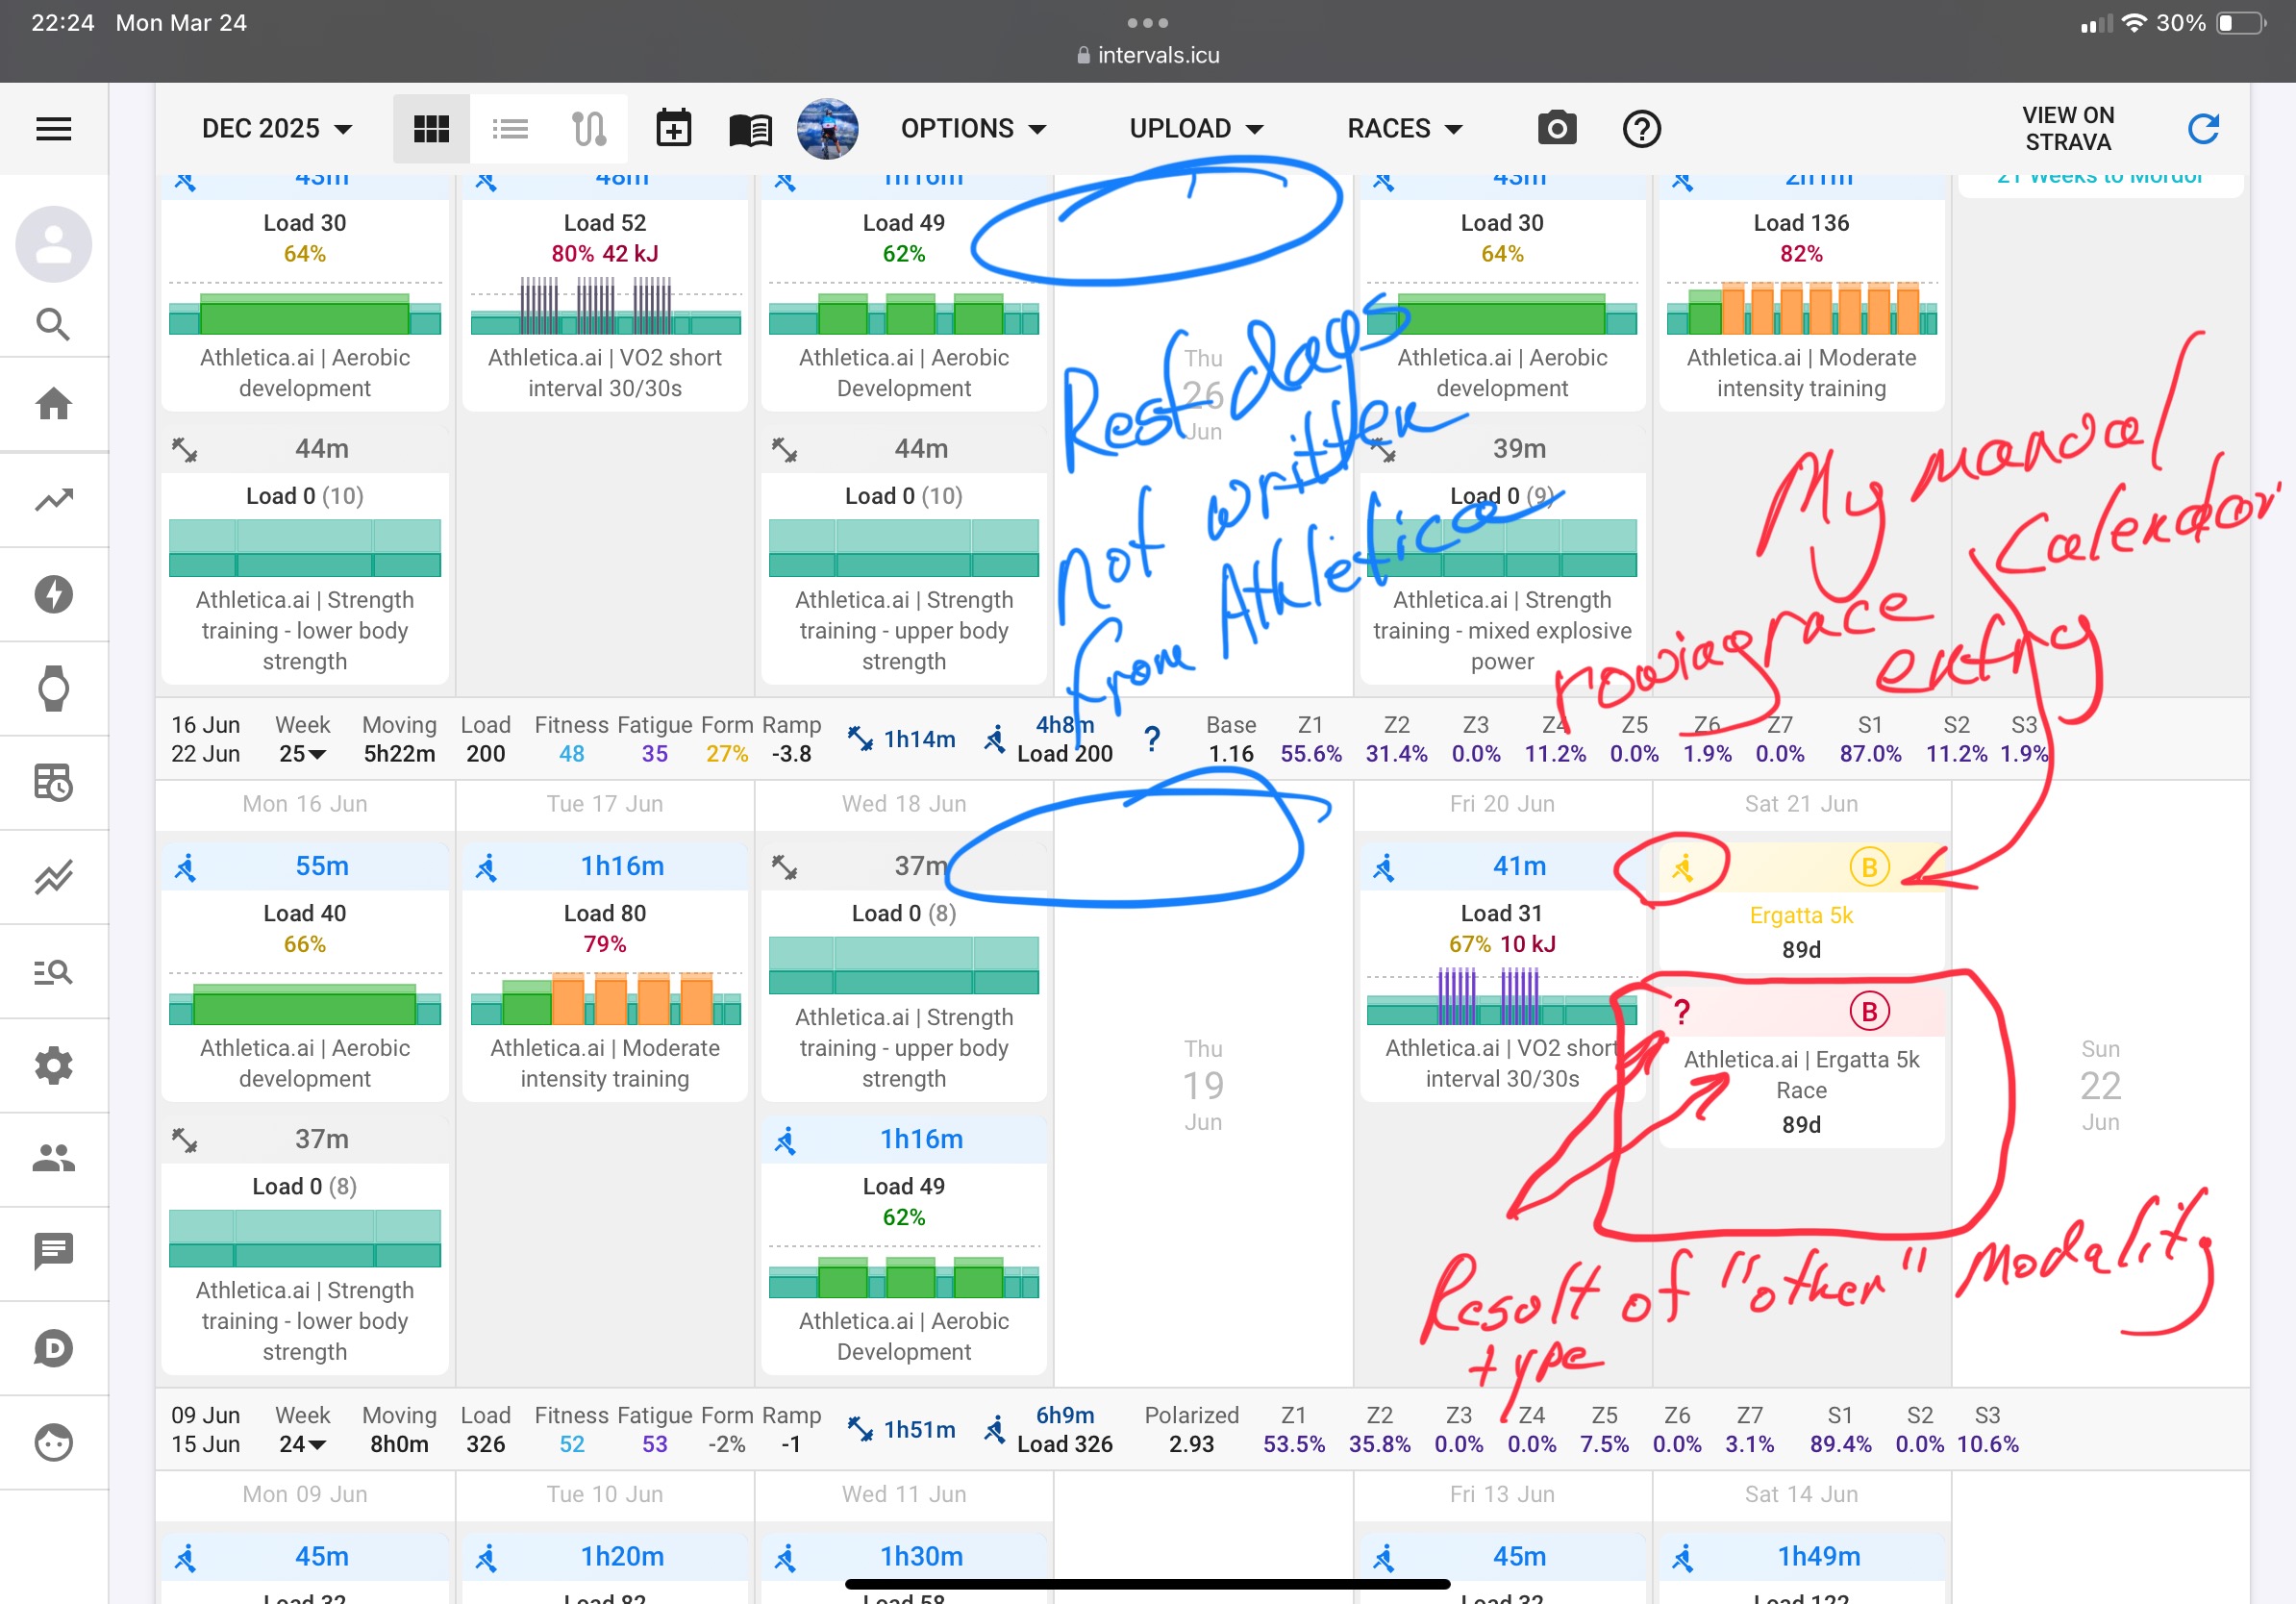Click the athlete profile picture thumbnail
2296x1604 pixels.
(x=827, y=129)
